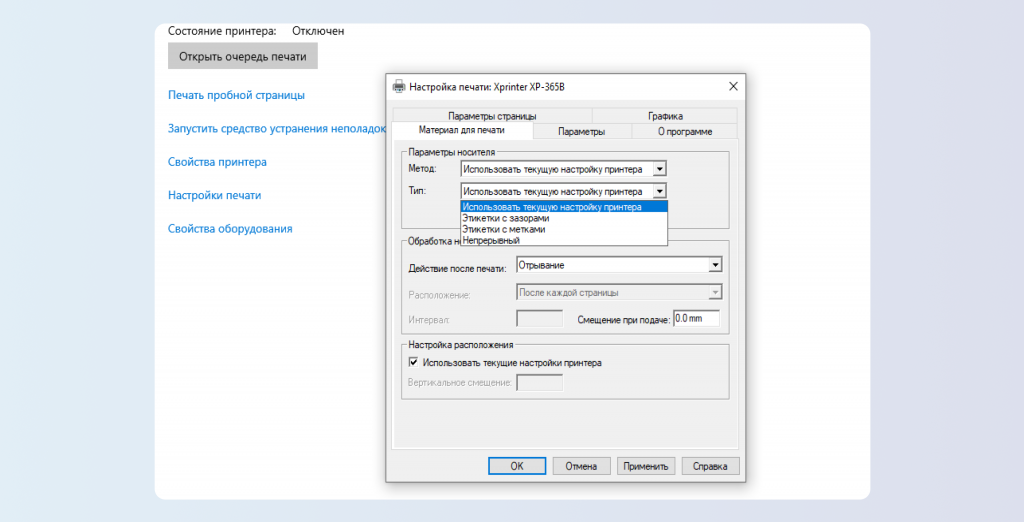Switch to 'Параметры страницы' tab
The image size is (1024, 522).
point(492,116)
